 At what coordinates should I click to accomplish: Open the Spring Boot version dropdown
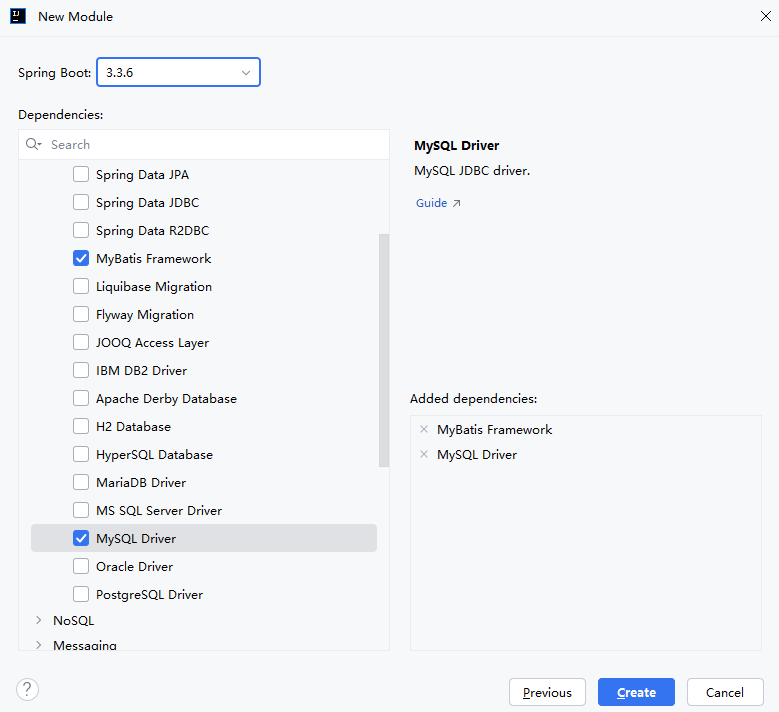pyautogui.click(x=178, y=73)
